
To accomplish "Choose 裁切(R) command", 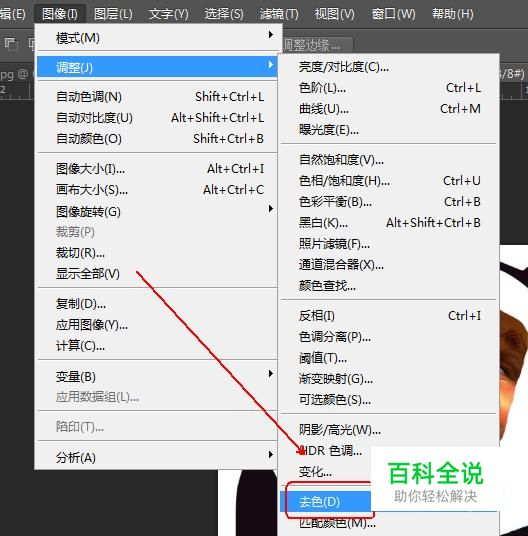I will tap(157, 253).
